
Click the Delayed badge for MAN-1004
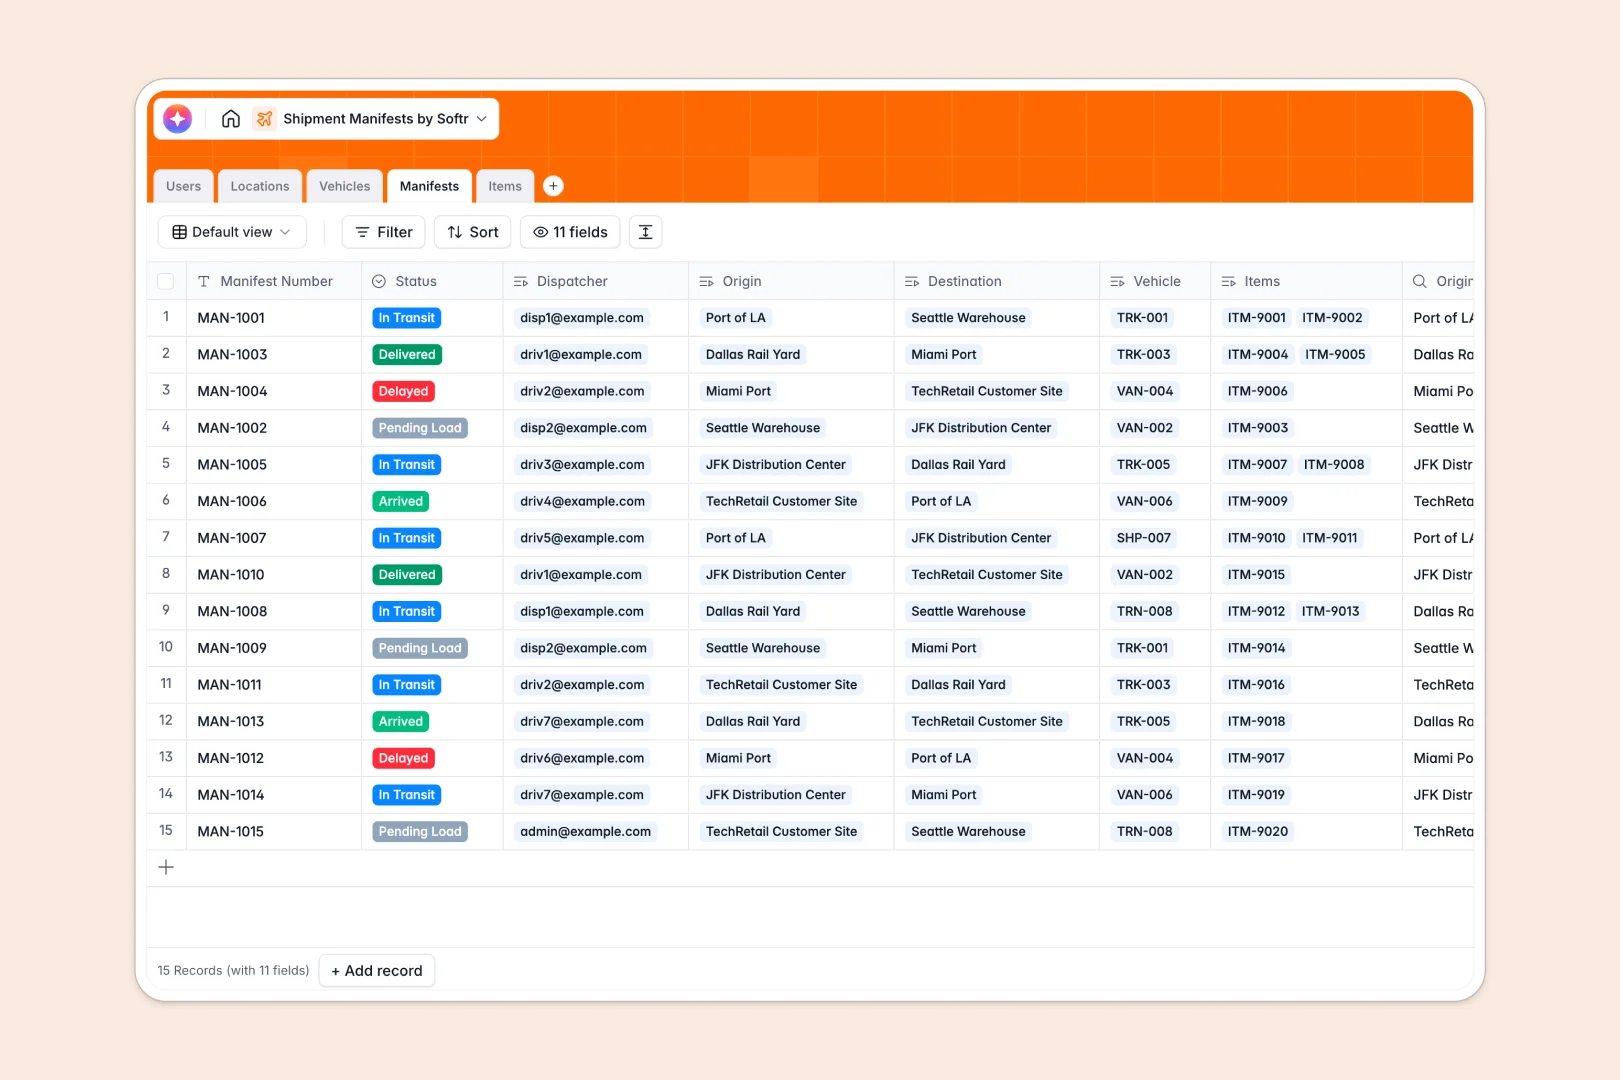(403, 391)
